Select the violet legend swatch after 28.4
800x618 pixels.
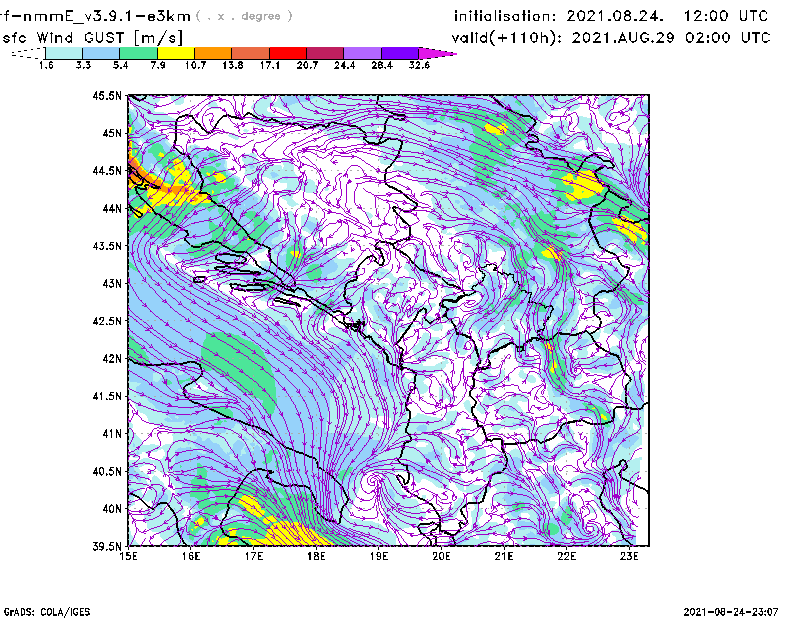[x=399, y=53]
